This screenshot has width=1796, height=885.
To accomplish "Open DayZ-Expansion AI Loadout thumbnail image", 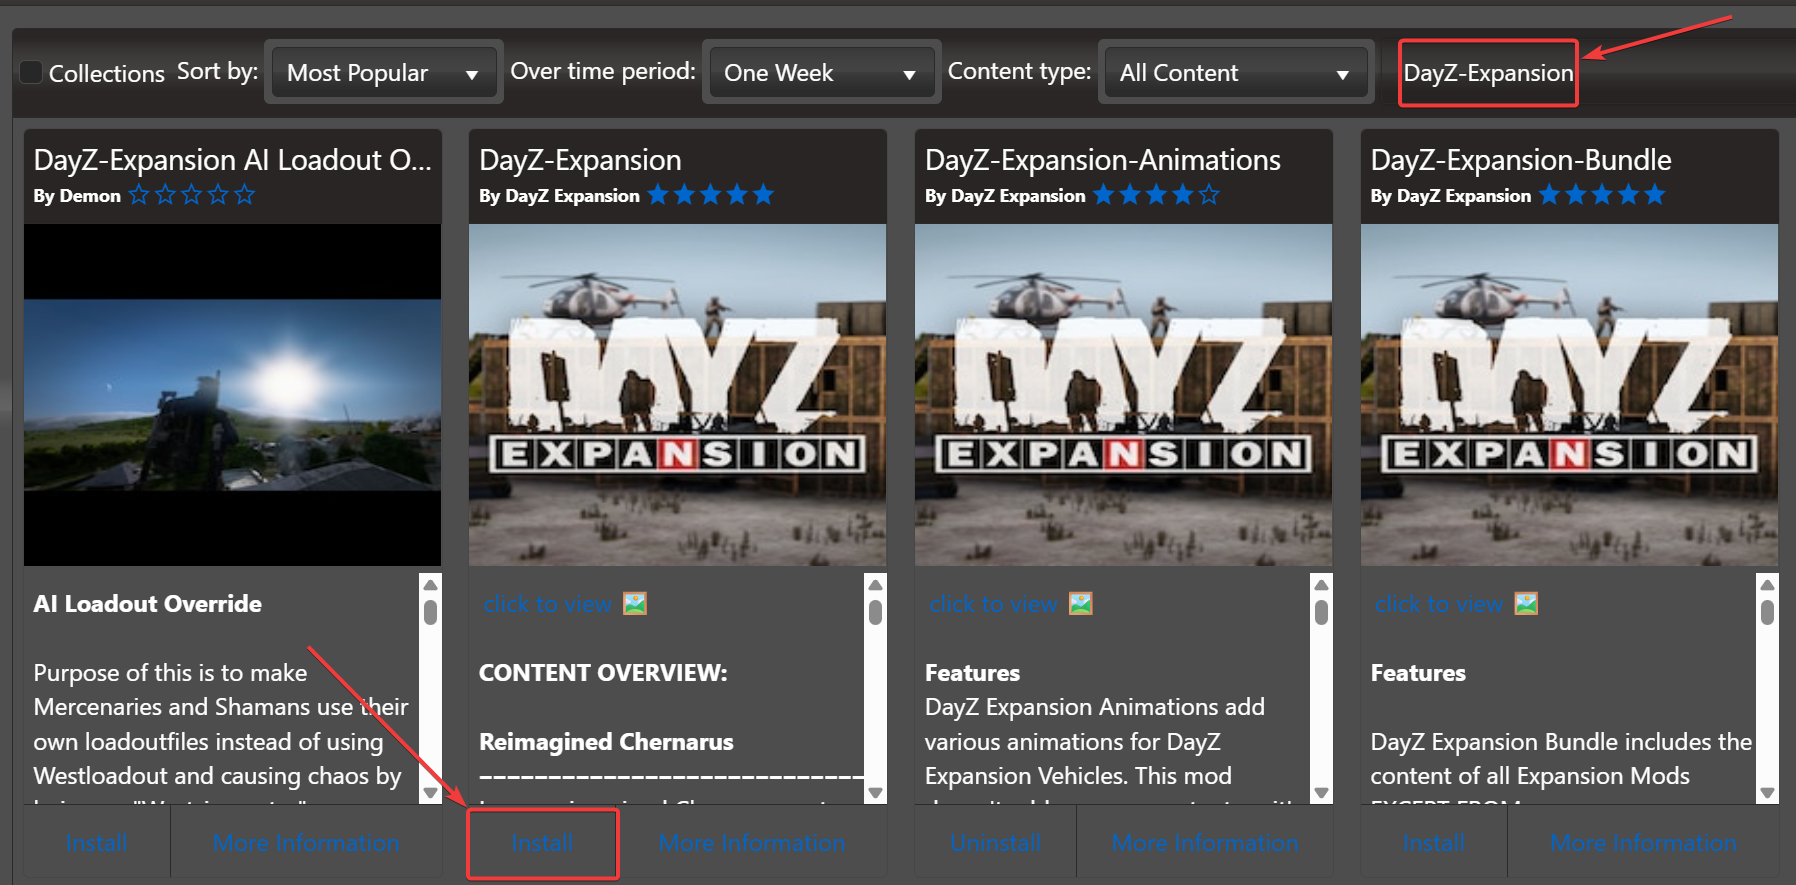I will 232,395.
